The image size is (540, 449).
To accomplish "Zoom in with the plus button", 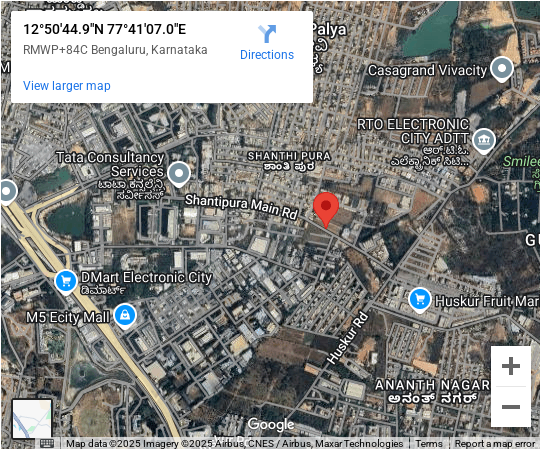I will coord(511,366).
